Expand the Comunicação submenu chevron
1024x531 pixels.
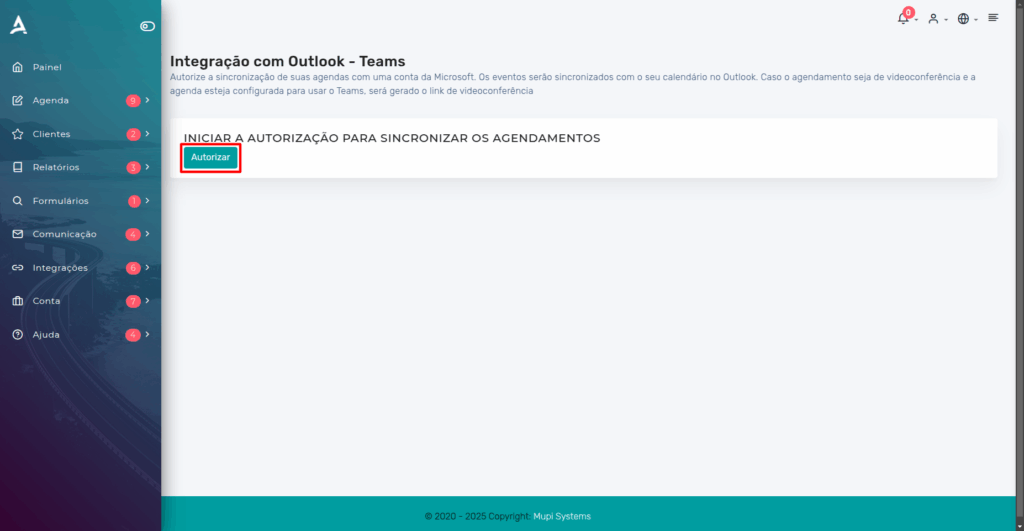(148, 234)
